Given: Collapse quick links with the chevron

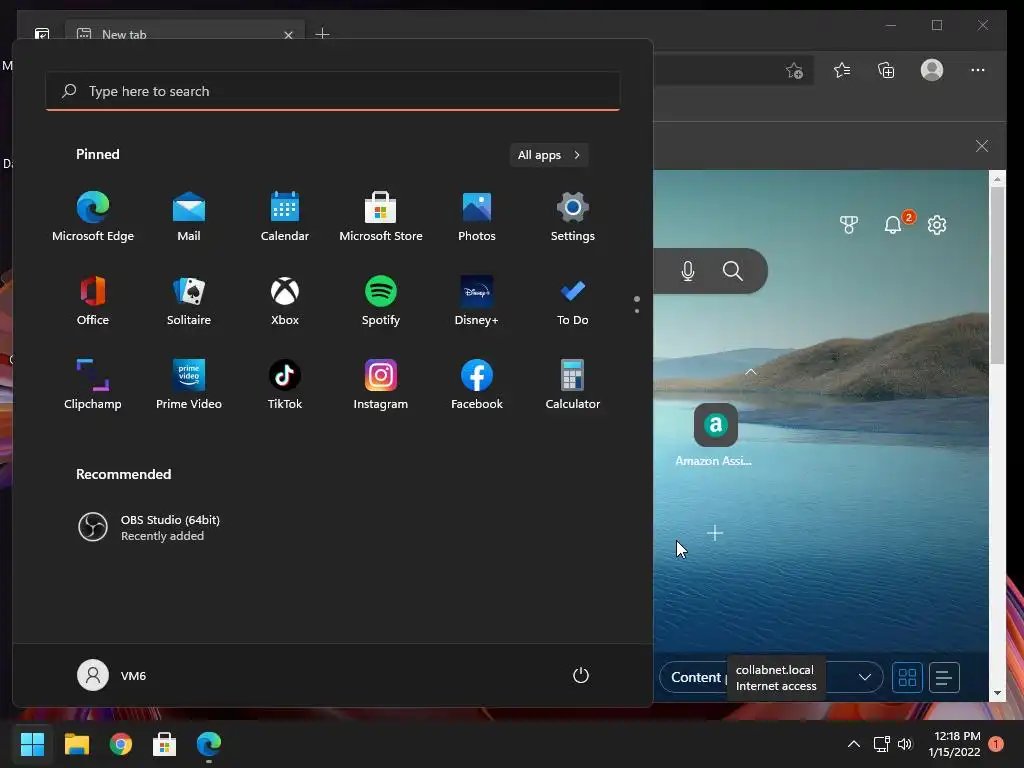Looking at the screenshot, I should (751, 372).
